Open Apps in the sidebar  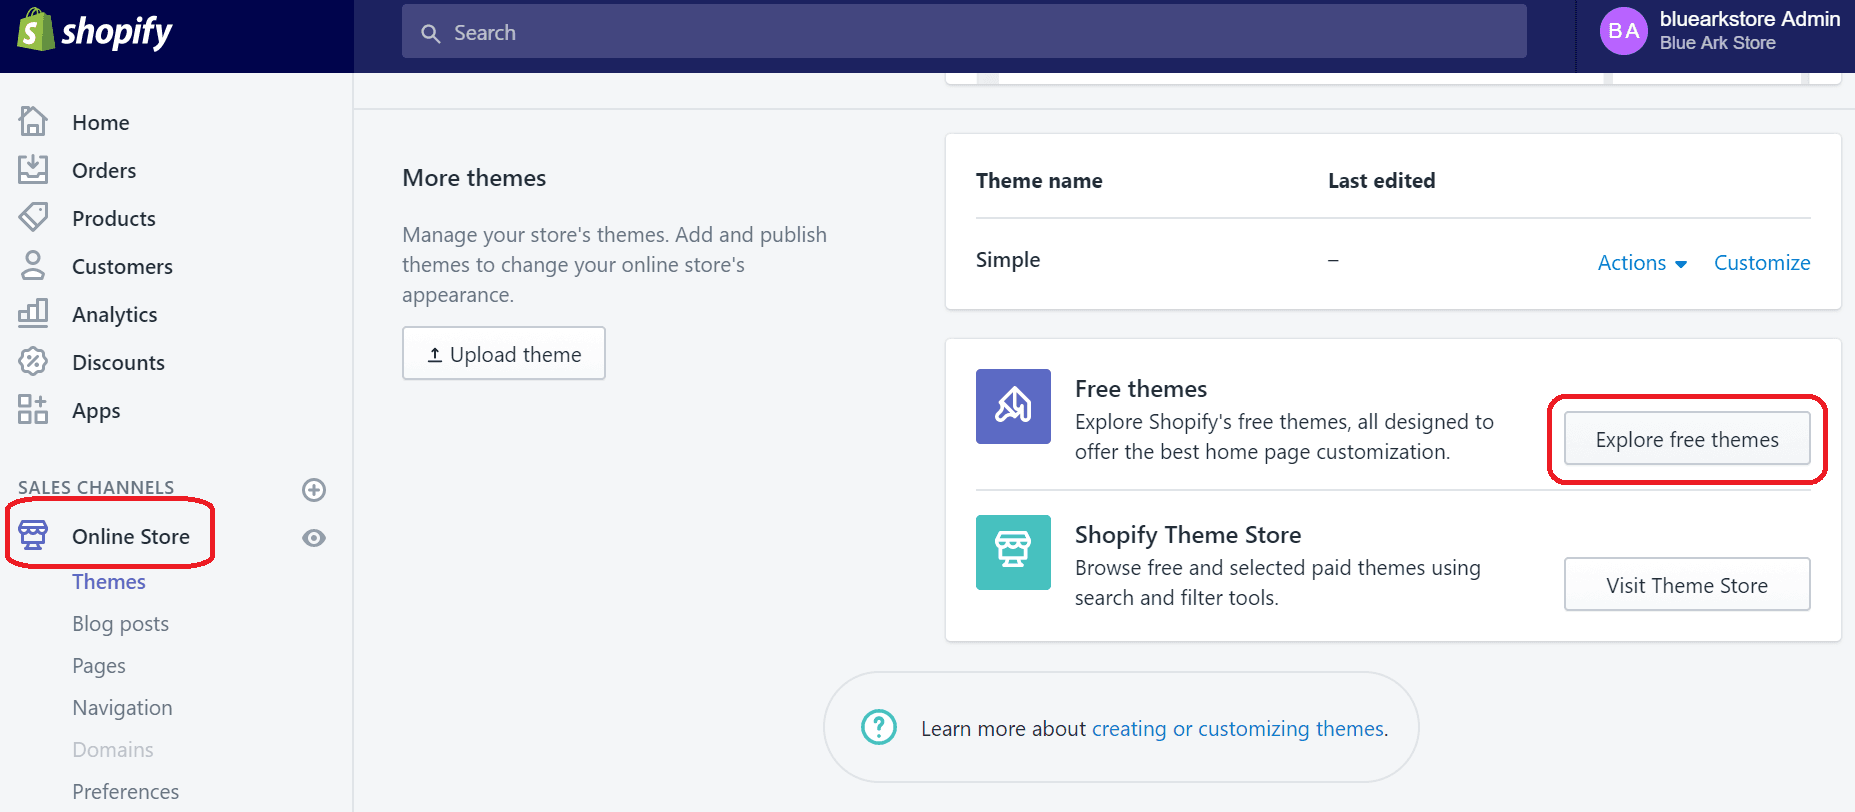pyautogui.click(x=96, y=411)
